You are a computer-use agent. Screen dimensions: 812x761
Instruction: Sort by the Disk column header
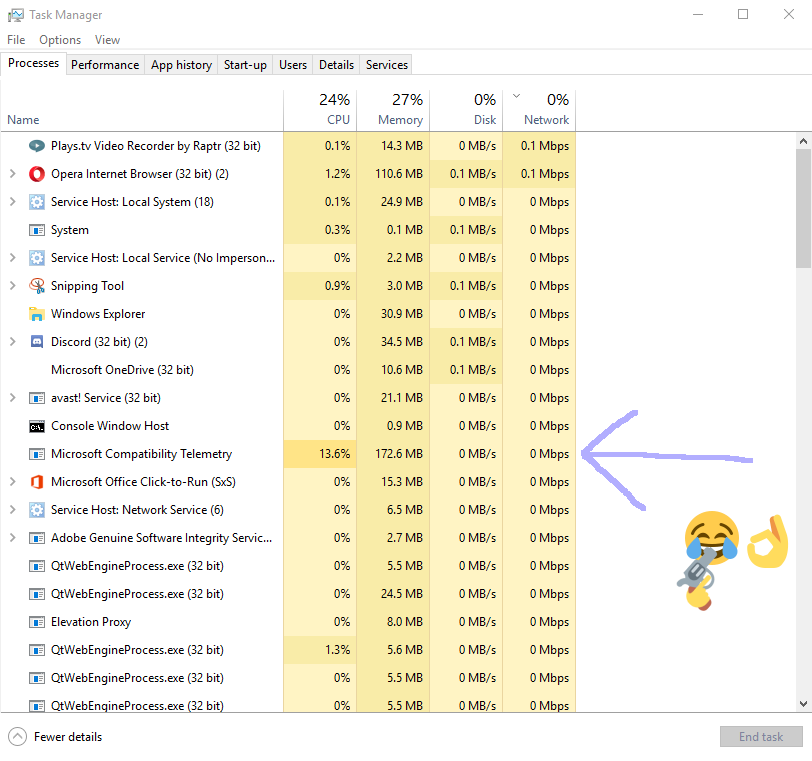click(x=466, y=110)
